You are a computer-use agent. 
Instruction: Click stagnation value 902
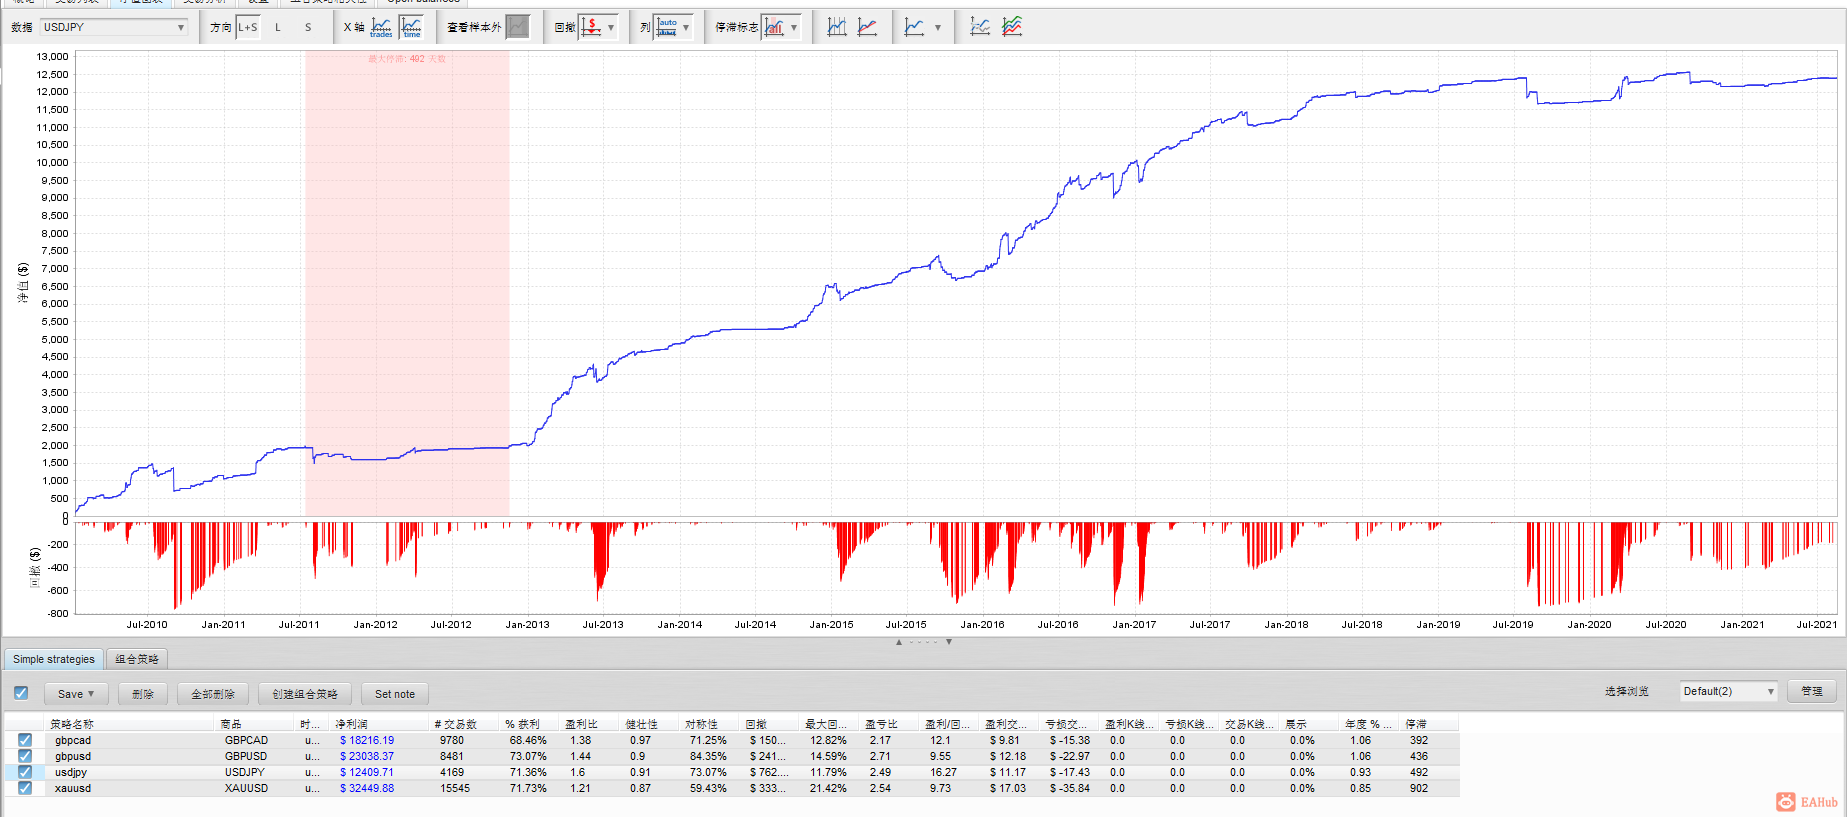pyautogui.click(x=1419, y=789)
